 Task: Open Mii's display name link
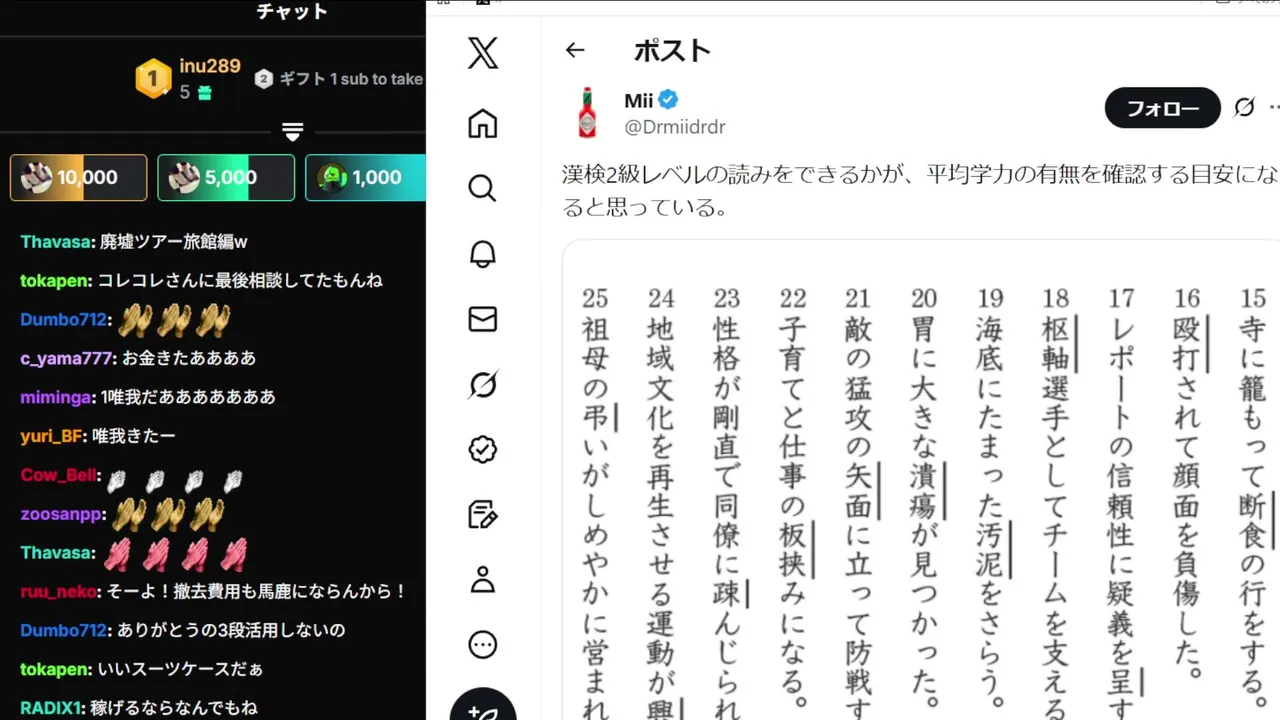click(x=638, y=100)
